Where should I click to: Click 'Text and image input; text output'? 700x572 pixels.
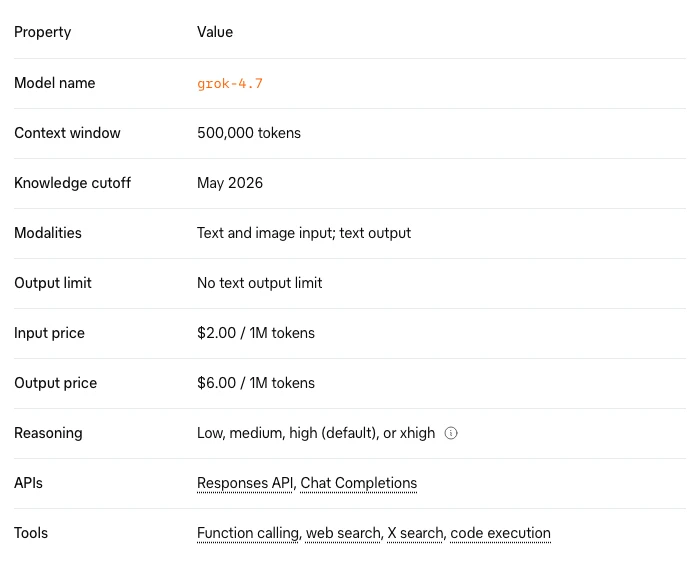coord(304,233)
